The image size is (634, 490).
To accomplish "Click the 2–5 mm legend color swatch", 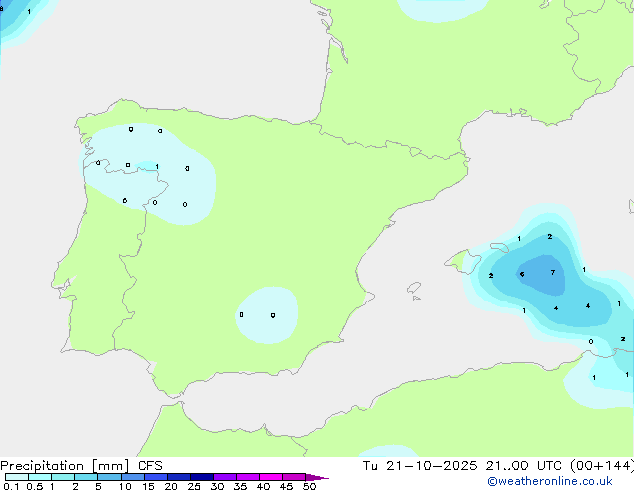I will (86, 477).
